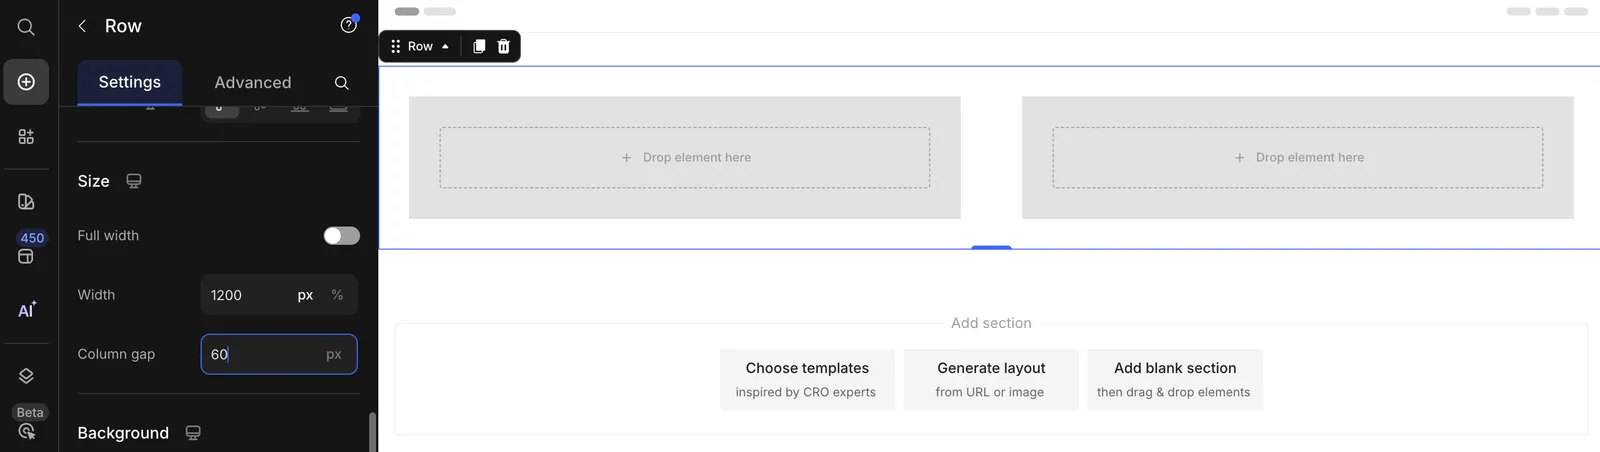Open the help question mark icon
The height and width of the screenshot is (452, 1600).
pos(348,25)
